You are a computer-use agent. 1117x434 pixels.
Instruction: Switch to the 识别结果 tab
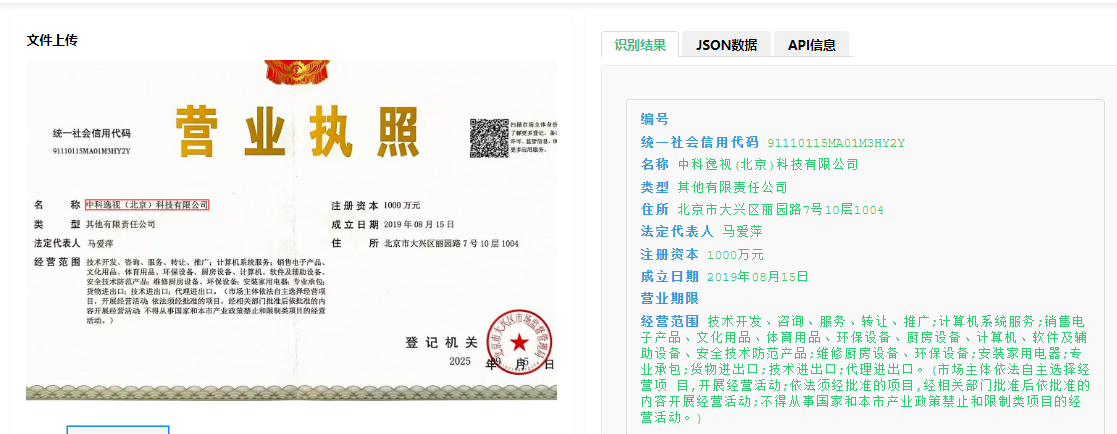pyautogui.click(x=640, y=44)
